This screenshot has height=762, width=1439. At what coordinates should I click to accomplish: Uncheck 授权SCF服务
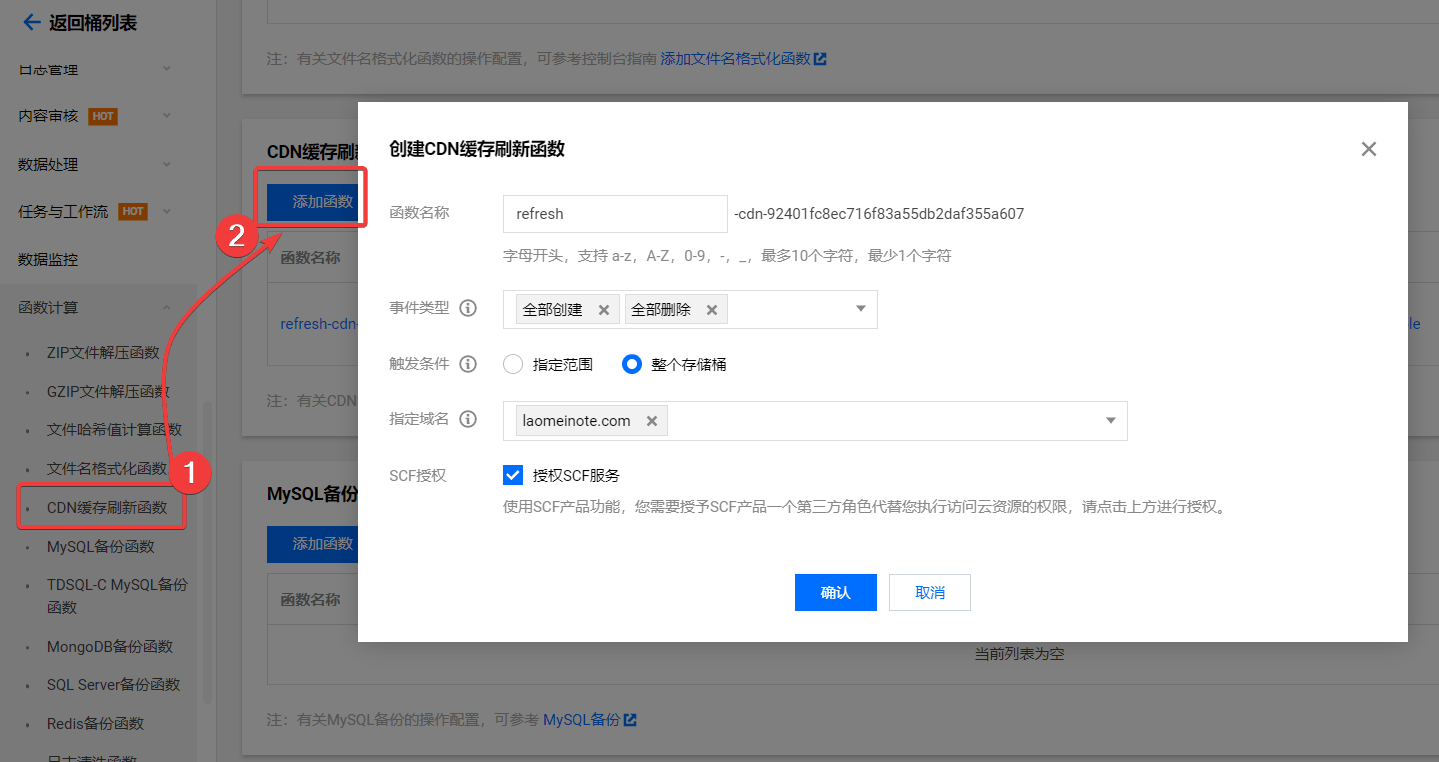click(x=513, y=475)
